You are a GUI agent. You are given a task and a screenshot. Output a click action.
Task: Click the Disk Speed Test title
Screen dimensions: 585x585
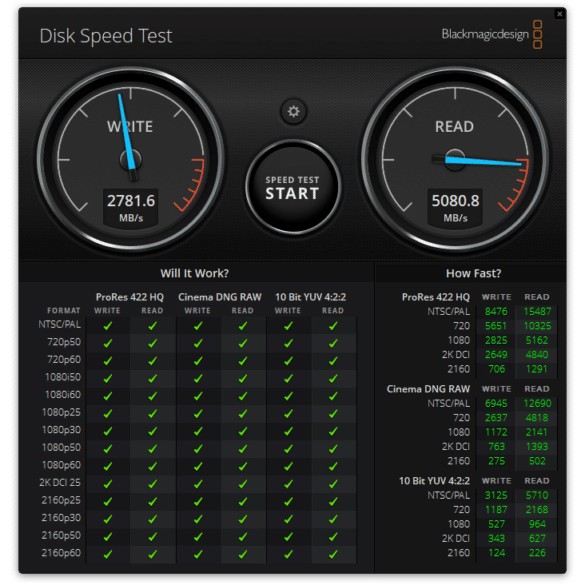[106, 36]
